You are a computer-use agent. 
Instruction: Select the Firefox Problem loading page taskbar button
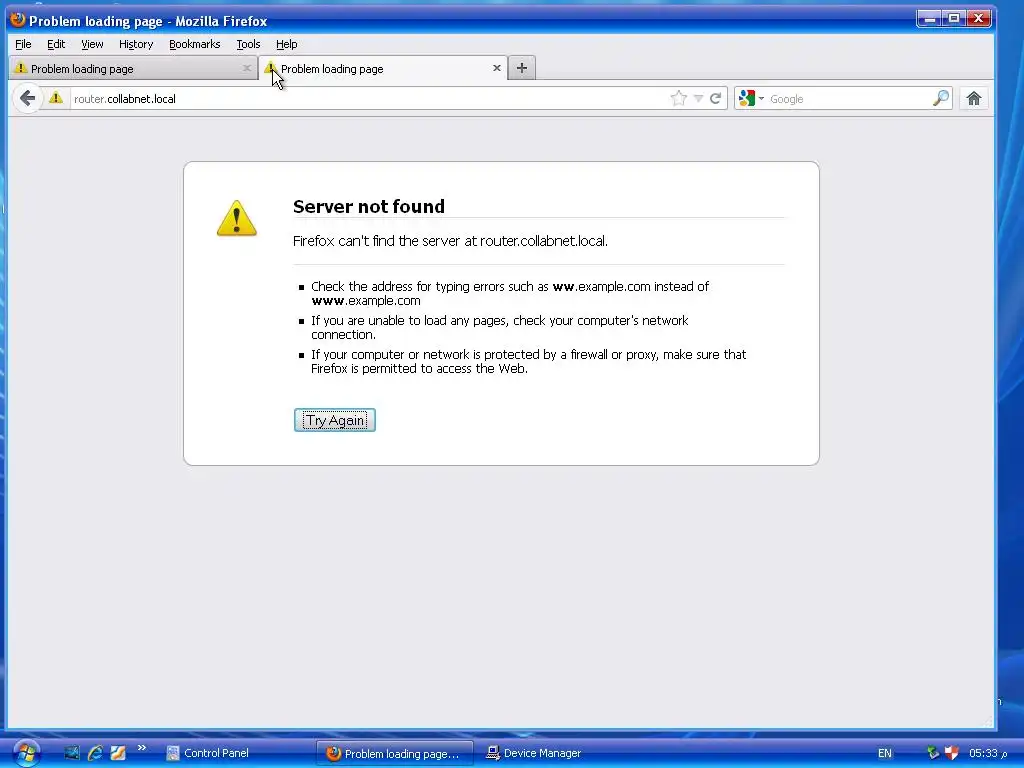click(x=394, y=753)
